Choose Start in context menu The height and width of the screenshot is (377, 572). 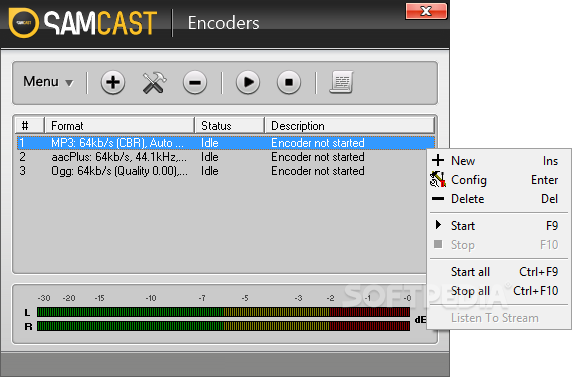(498, 226)
